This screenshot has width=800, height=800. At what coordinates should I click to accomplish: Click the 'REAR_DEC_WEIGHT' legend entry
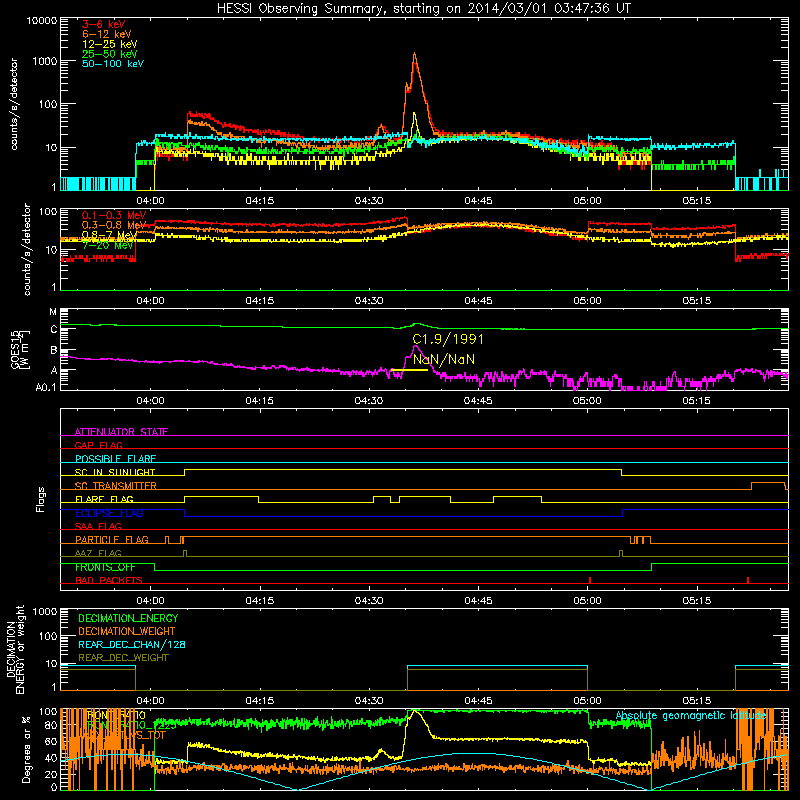tap(123, 658)
